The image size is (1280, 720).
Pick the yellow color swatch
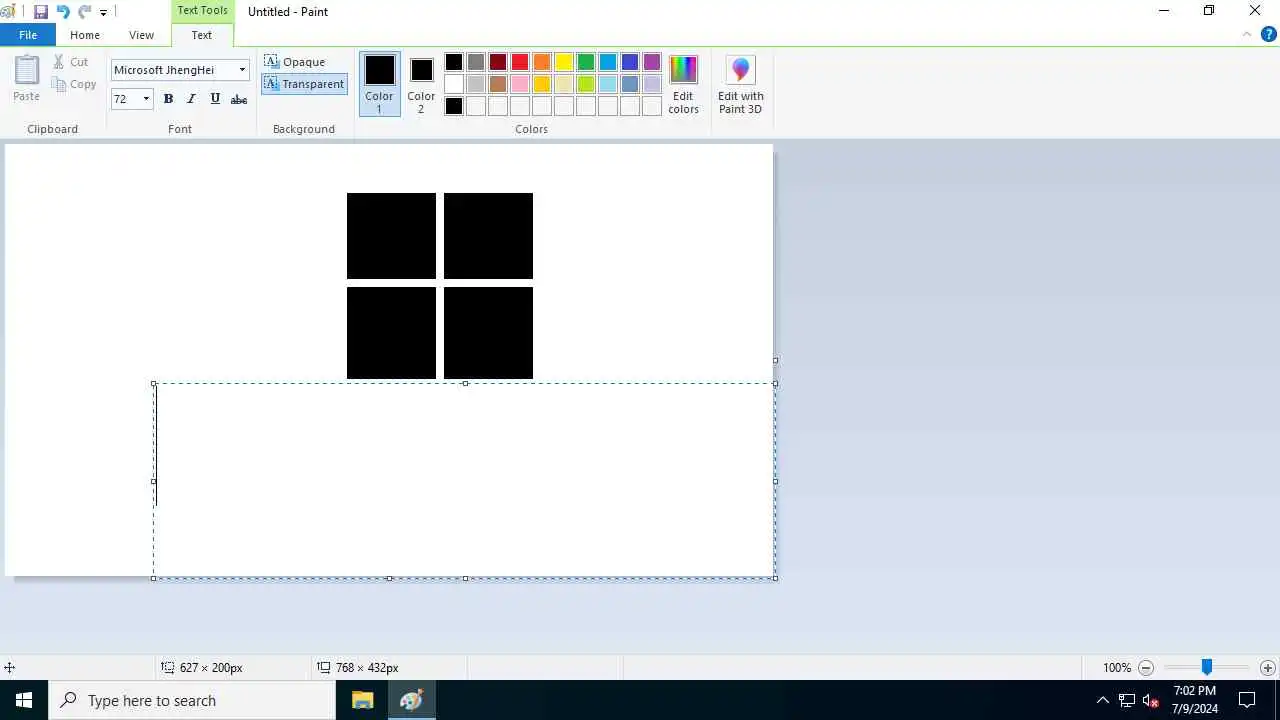[x=564, y=62]
